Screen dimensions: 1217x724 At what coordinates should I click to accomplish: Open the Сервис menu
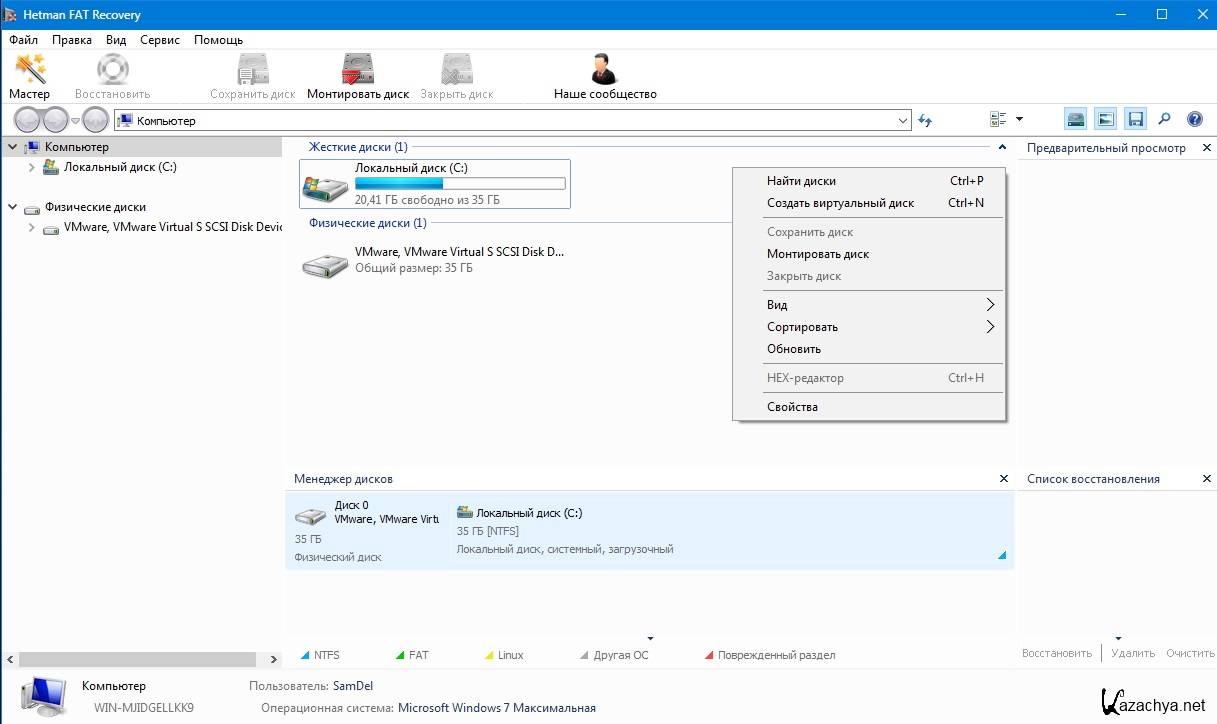pyautogui.click(x=160, y=40)
